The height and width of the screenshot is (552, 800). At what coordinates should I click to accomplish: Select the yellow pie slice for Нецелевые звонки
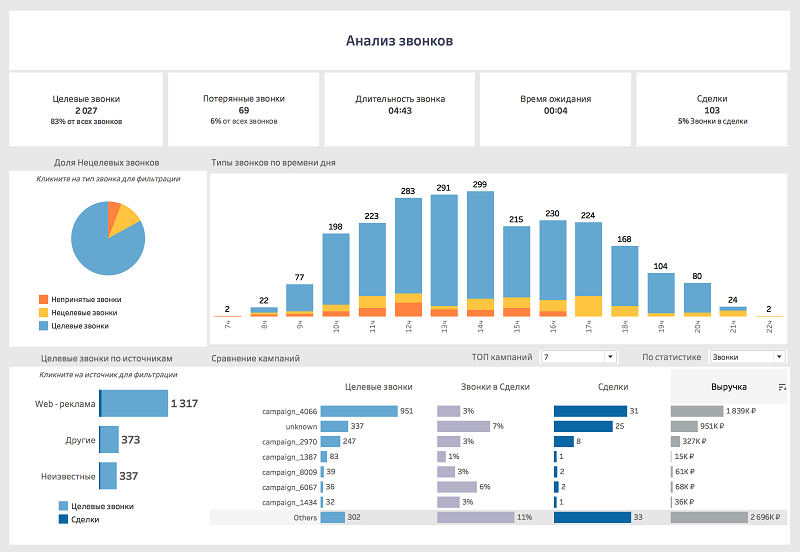tap(125, 218)
